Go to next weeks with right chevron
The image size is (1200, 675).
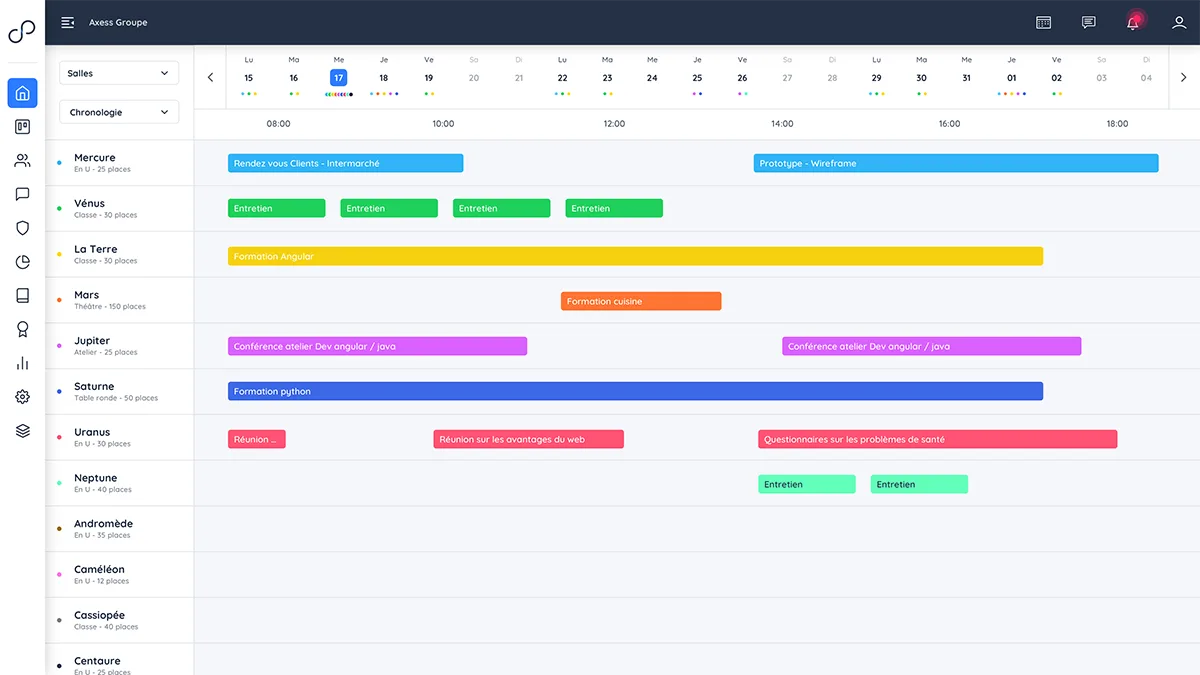1184,77
